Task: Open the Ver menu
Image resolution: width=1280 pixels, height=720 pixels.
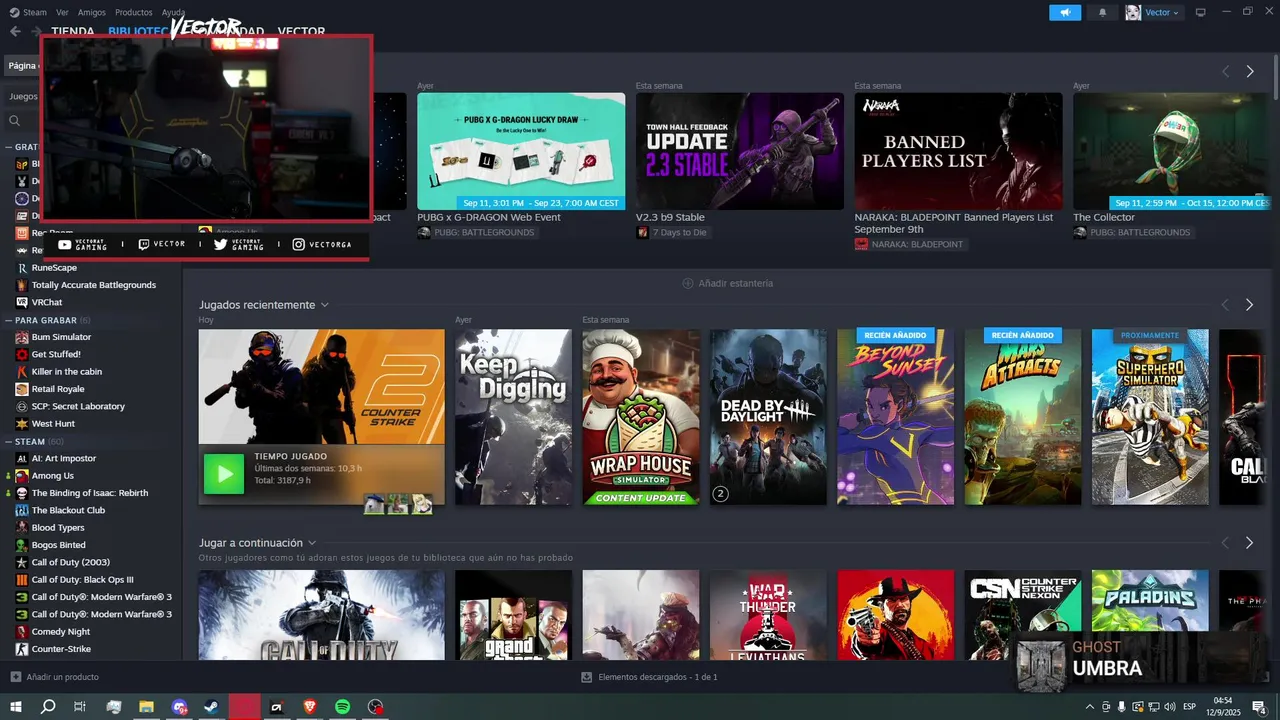Action: click(63, 12)
